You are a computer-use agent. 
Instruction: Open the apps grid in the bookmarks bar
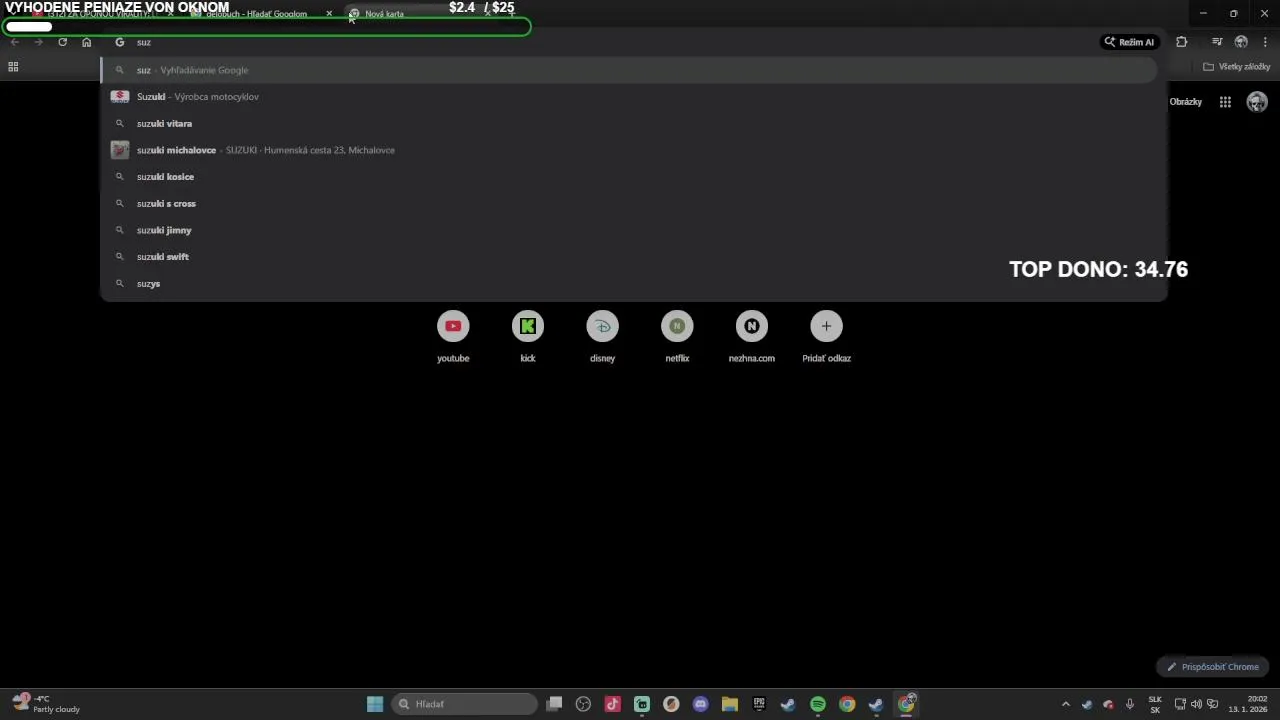[x=13, y=67]
